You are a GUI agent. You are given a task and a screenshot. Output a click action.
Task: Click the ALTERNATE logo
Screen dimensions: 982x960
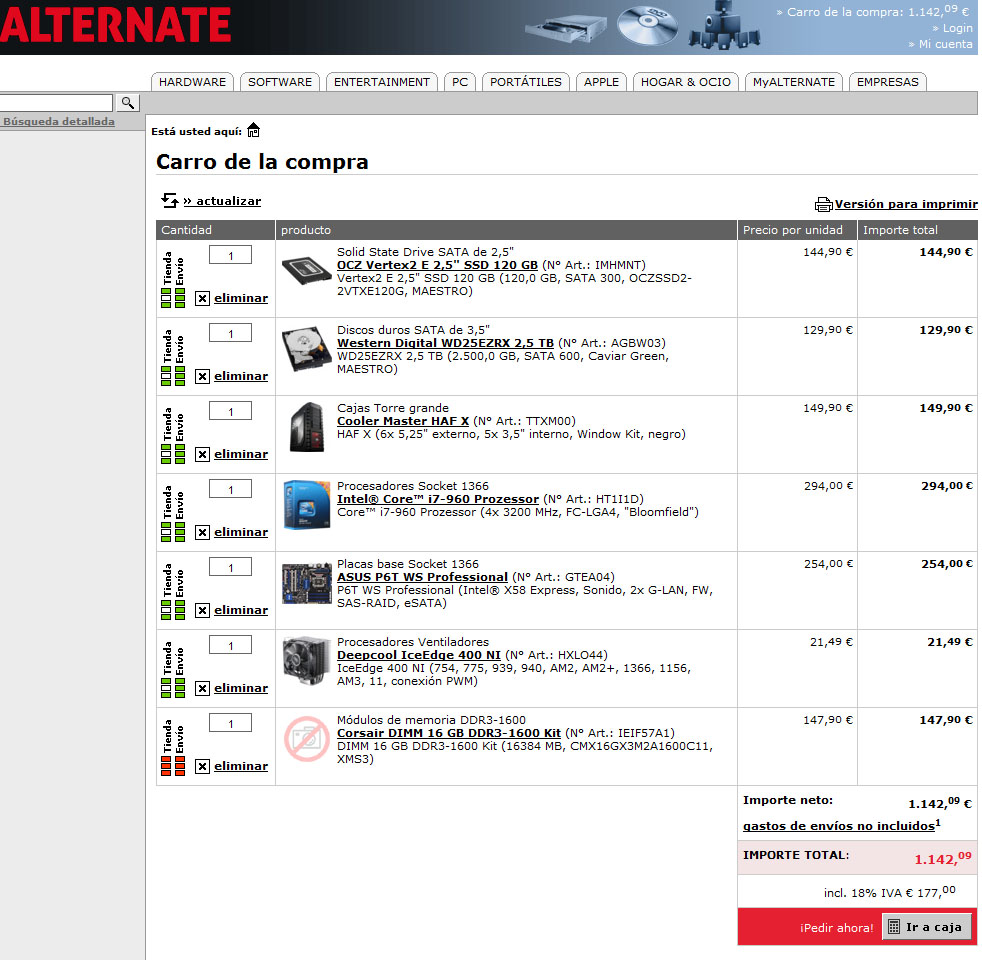tap(116, 25)
